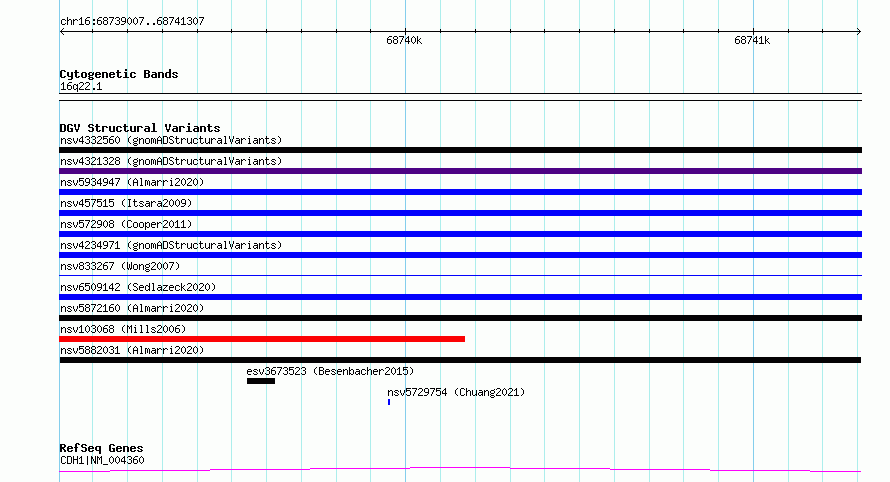
Task: Click the magenta CDH1 gene line
Action: (x=460, y=469)
